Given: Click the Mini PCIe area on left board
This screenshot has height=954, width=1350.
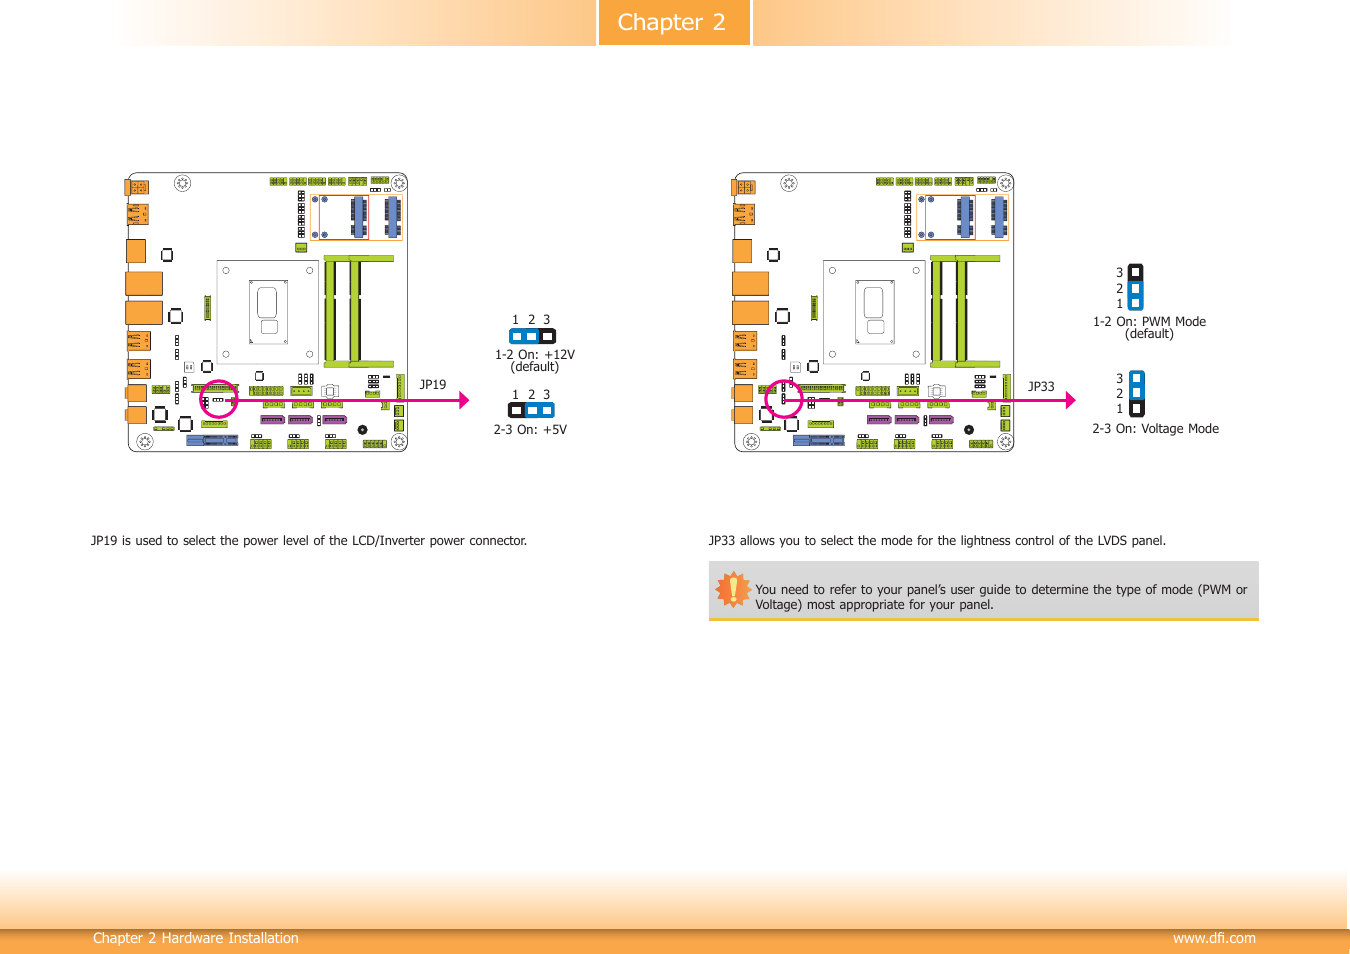Looking at the screenshot, I should pos(357,217).
